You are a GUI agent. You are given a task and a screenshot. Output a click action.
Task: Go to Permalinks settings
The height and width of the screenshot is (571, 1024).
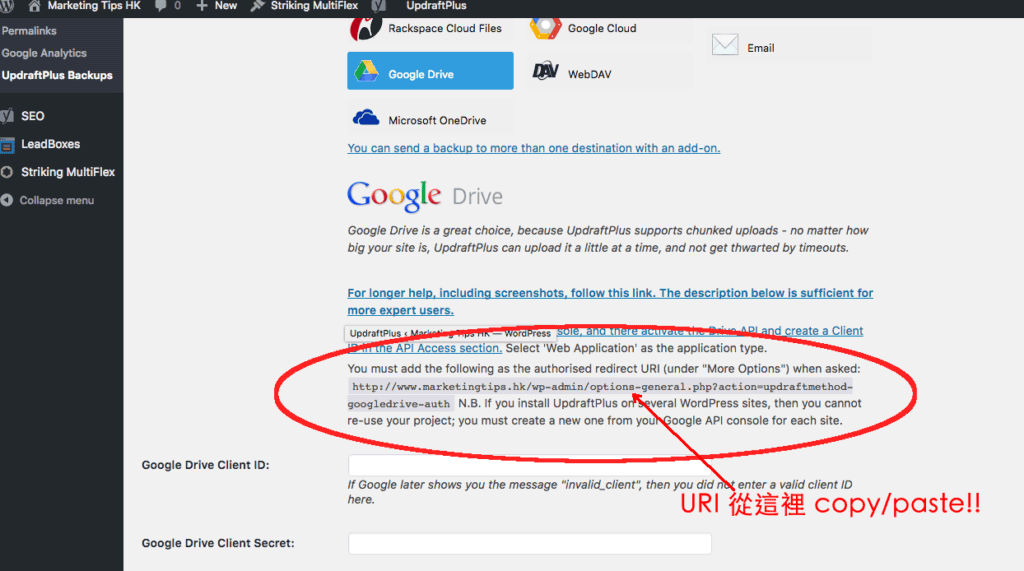(x=29, y=31)
